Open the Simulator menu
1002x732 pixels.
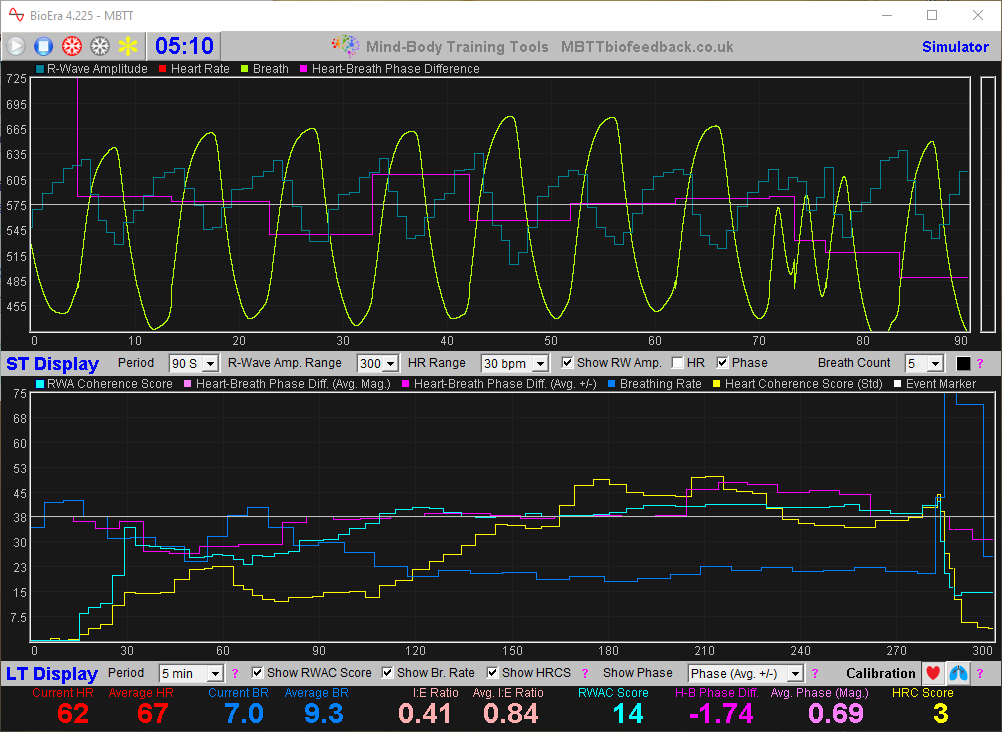click(955, 47)
